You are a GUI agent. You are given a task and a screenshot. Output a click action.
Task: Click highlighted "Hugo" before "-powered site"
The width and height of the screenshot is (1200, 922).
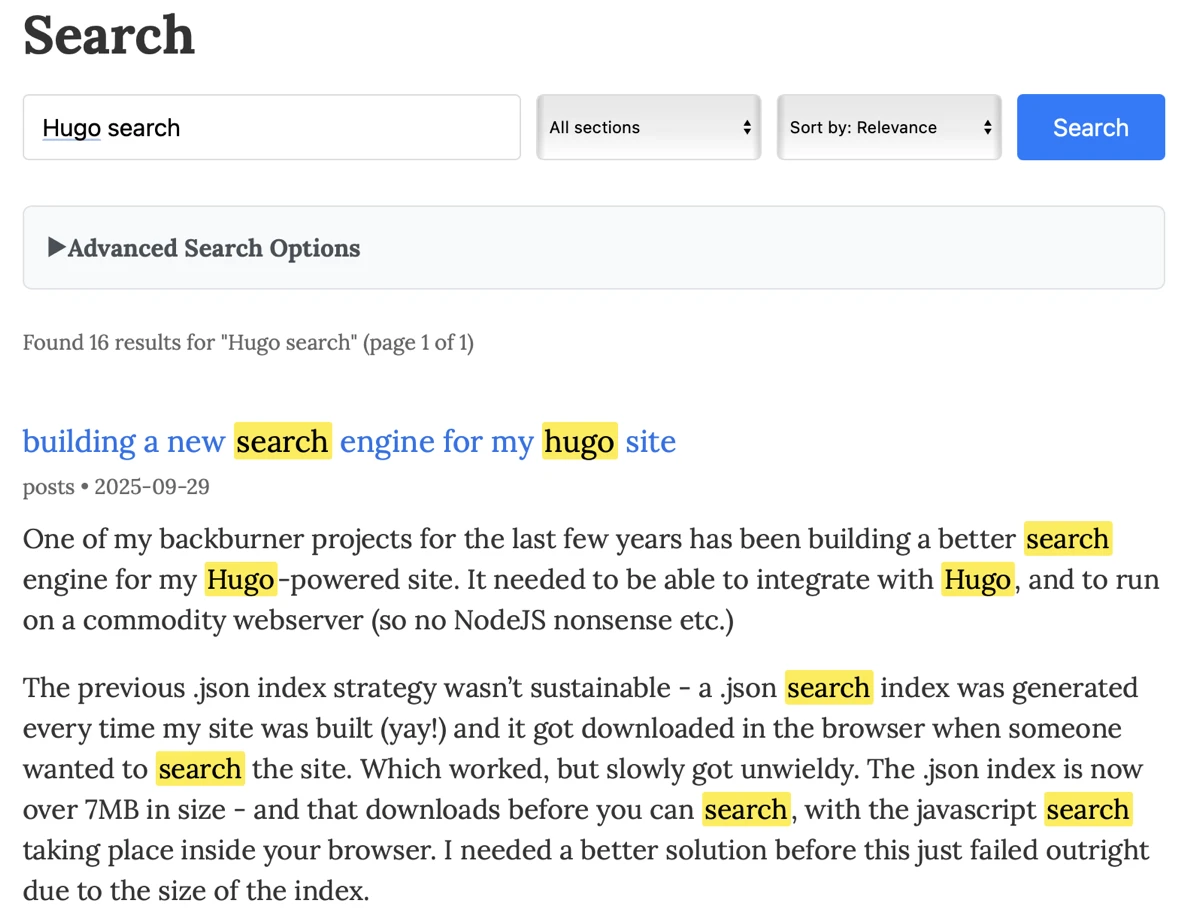point(240,580)
